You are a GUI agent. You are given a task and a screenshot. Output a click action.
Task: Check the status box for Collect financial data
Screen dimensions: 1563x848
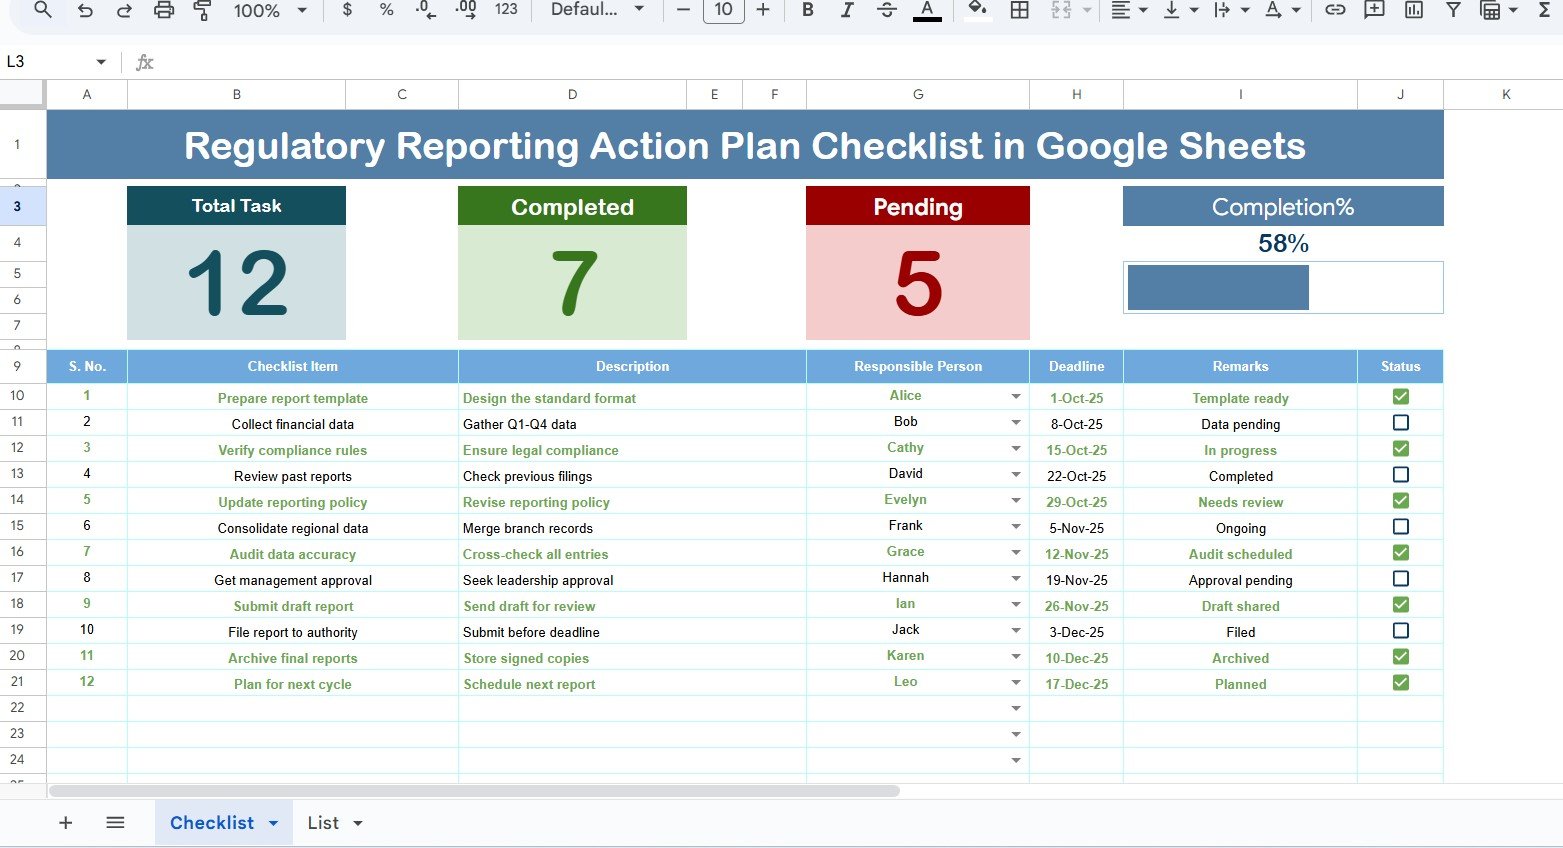pos(1400,423)
